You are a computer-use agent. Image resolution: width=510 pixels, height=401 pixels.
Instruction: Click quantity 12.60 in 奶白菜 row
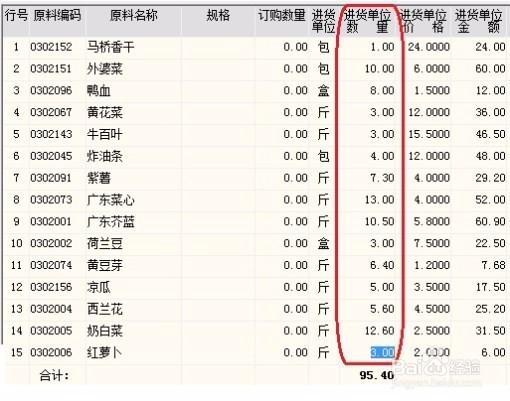tap(379, 331)
